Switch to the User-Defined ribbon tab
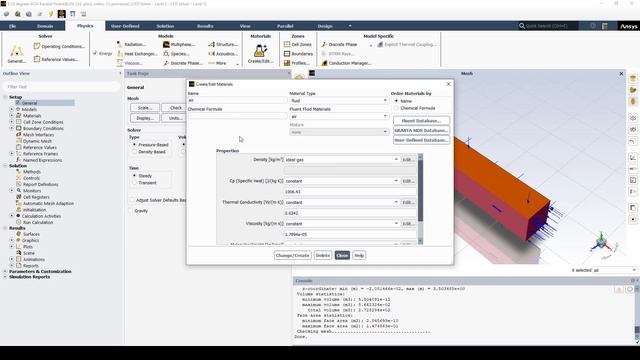This screenshot has height=360, width=640. coord(125,26)
